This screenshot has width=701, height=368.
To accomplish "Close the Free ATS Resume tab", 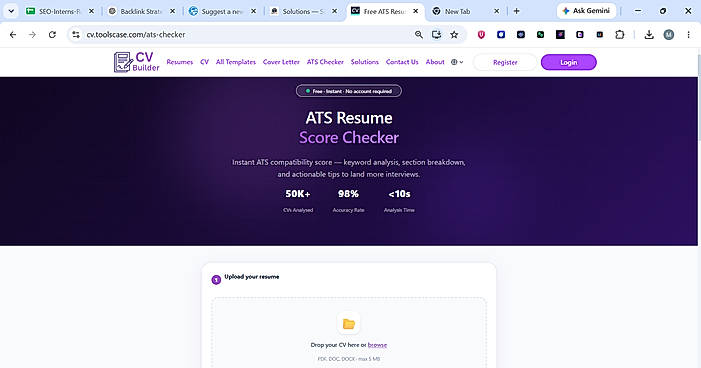I will tap(415, 11).
